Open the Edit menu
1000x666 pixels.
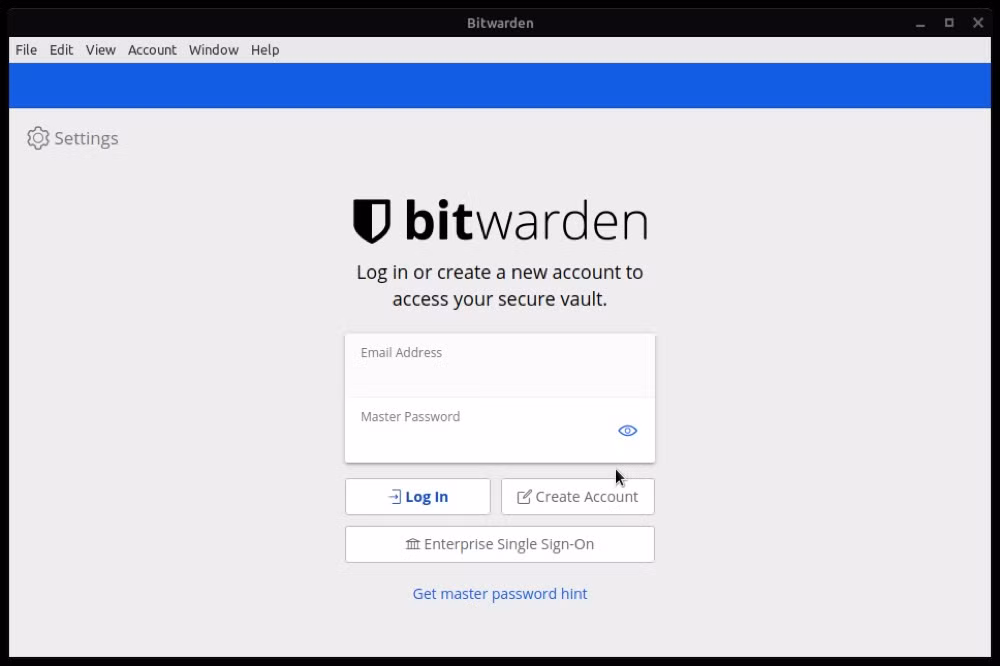61,50
